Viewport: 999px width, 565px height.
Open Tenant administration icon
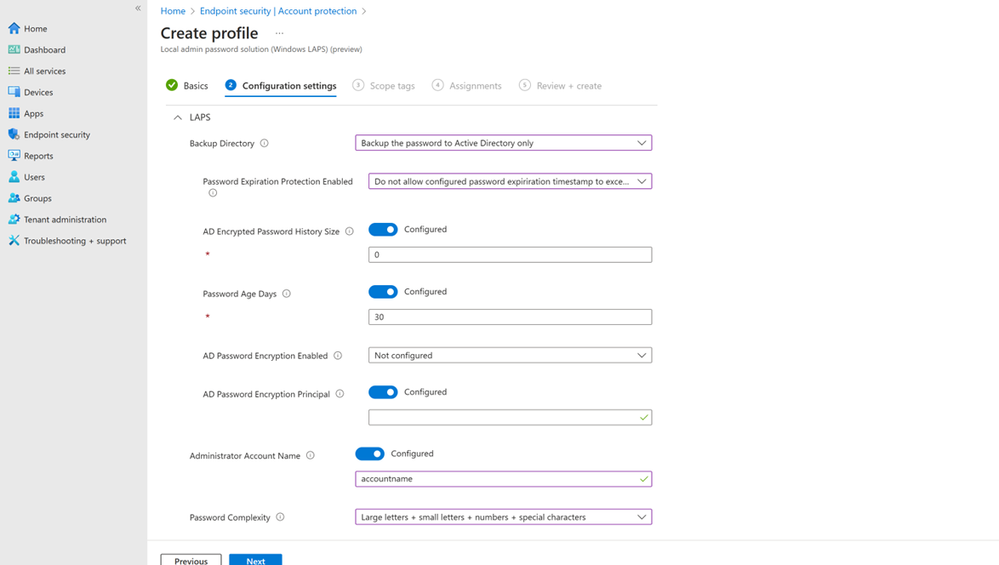14,219
